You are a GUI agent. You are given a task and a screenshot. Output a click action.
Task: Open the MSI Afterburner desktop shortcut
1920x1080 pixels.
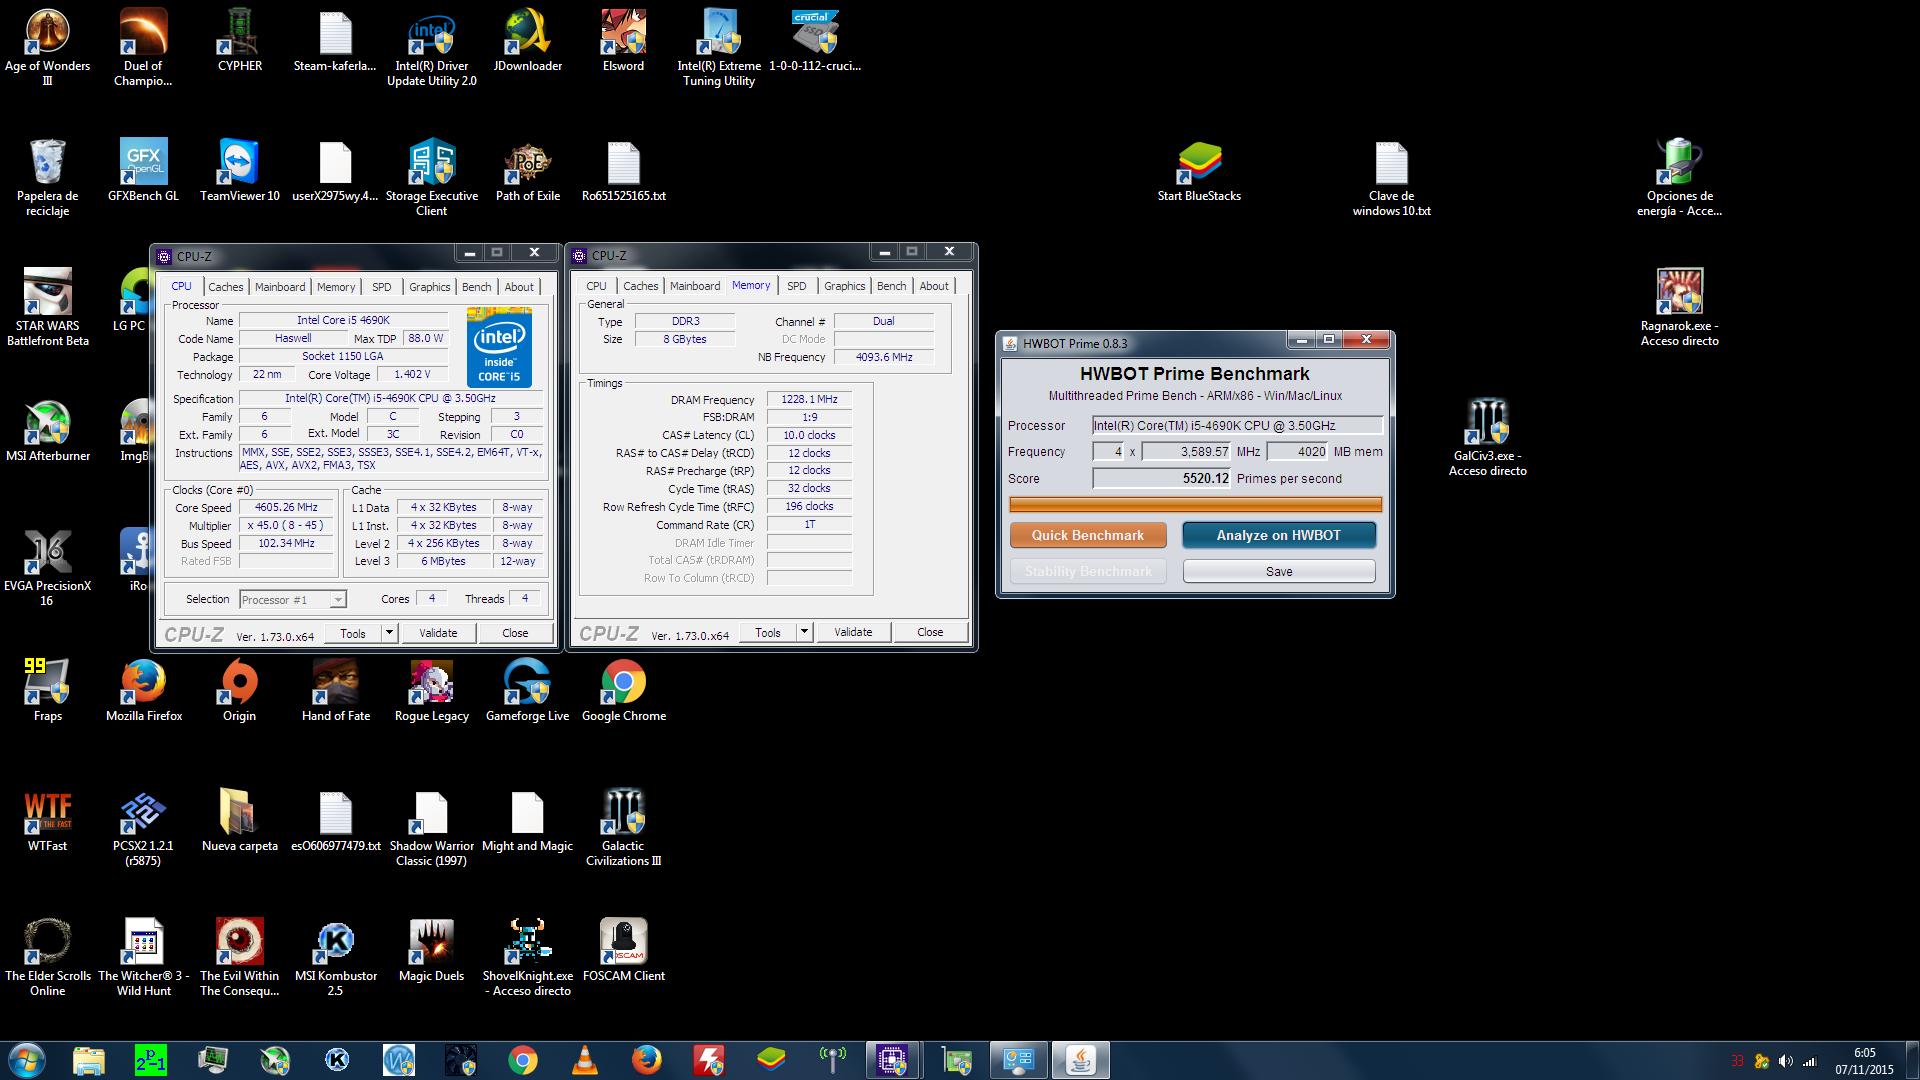click(47, 430)
